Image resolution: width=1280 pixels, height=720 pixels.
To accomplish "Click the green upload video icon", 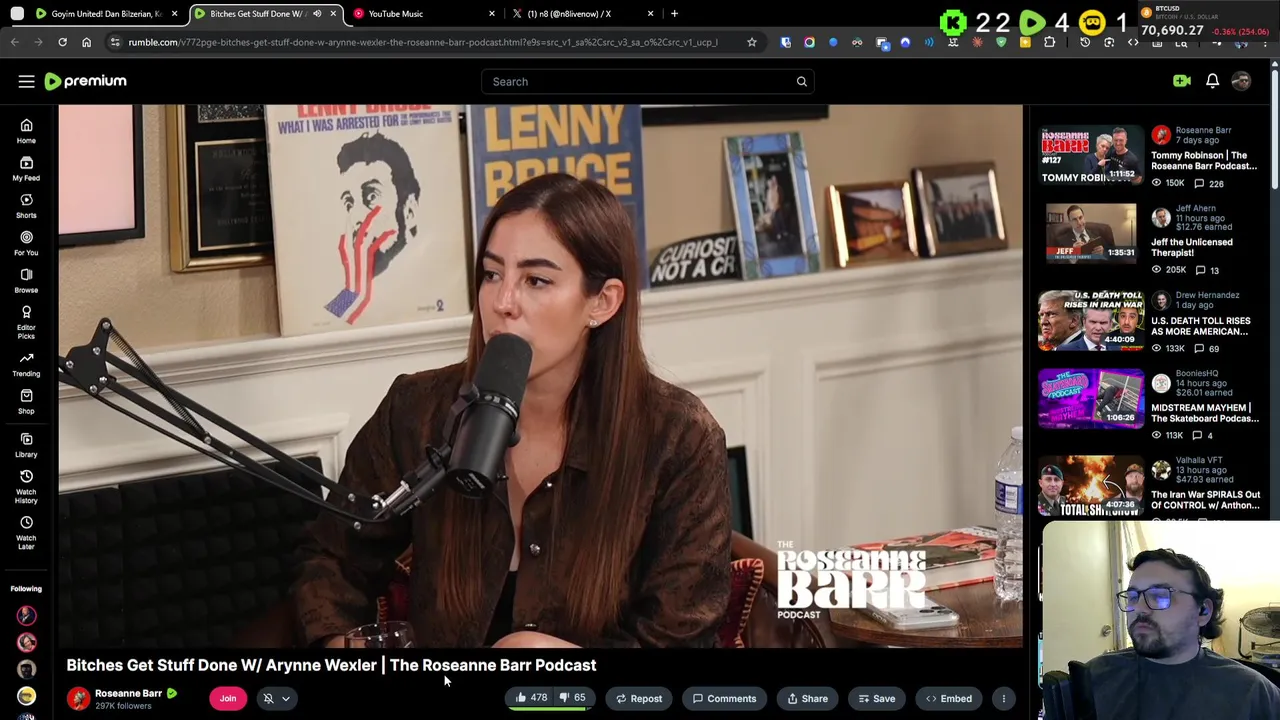I will 1181,81.
